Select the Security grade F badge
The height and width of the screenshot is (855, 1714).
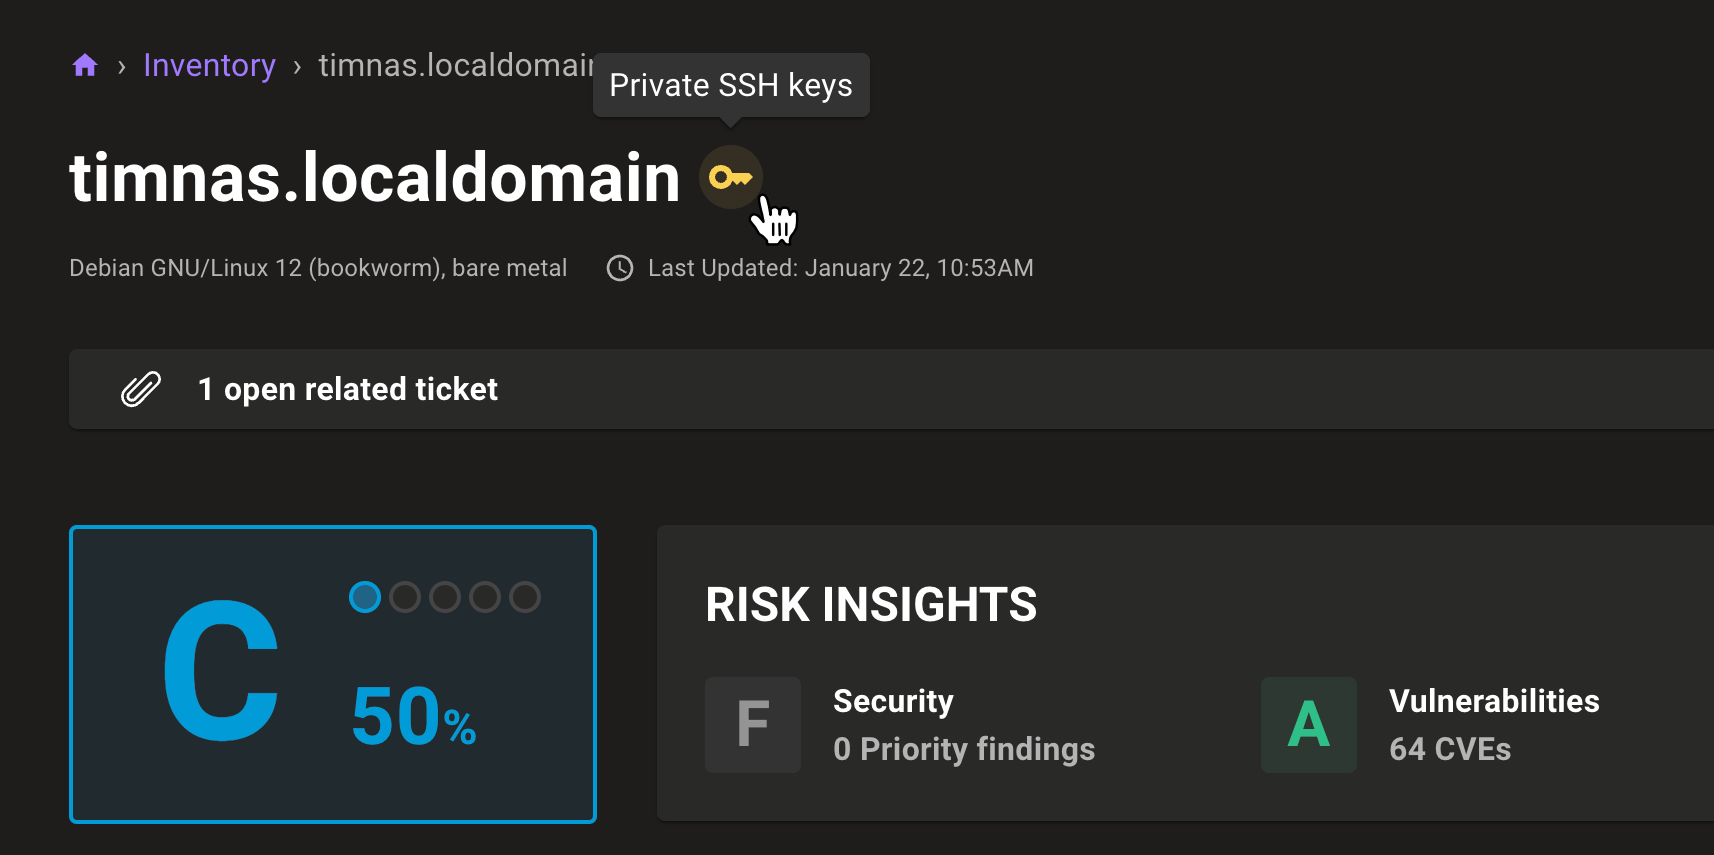click(x=752, y=724)
